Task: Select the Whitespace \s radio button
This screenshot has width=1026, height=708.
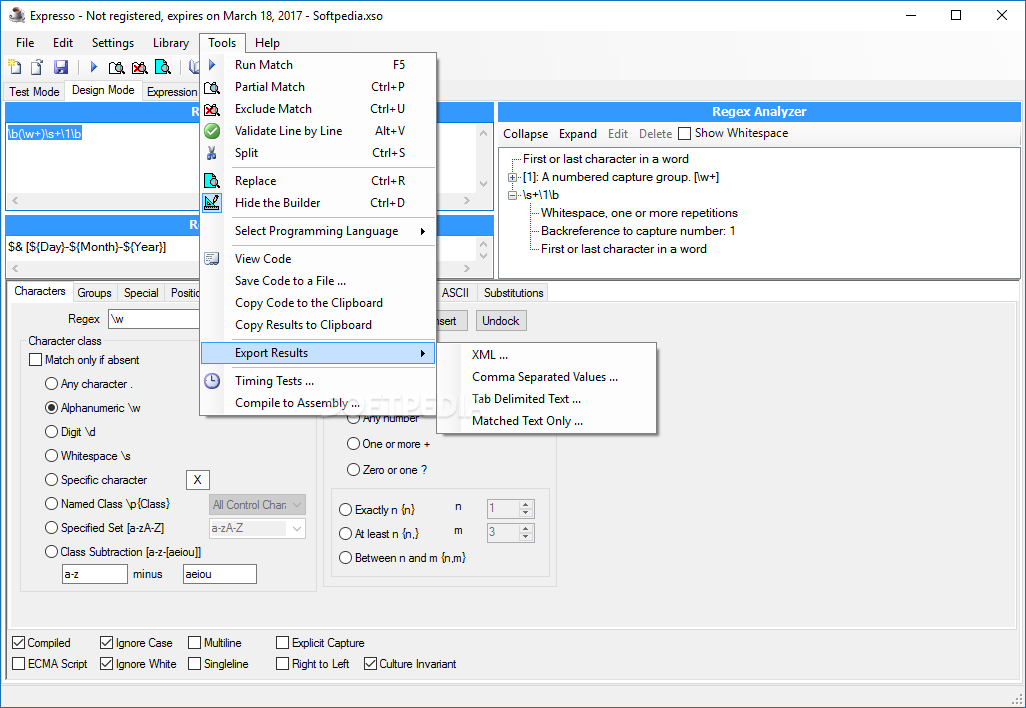Action: (x=51, y=455)
